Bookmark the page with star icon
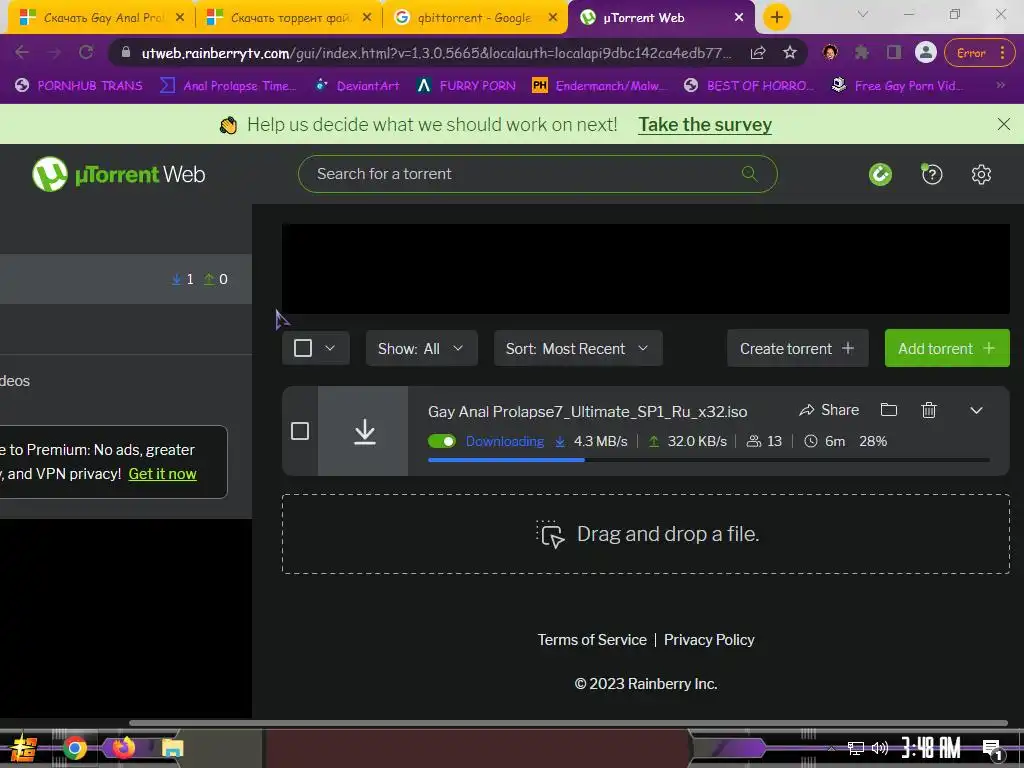The image size is (1024, 768). click(x=790, y=53)
